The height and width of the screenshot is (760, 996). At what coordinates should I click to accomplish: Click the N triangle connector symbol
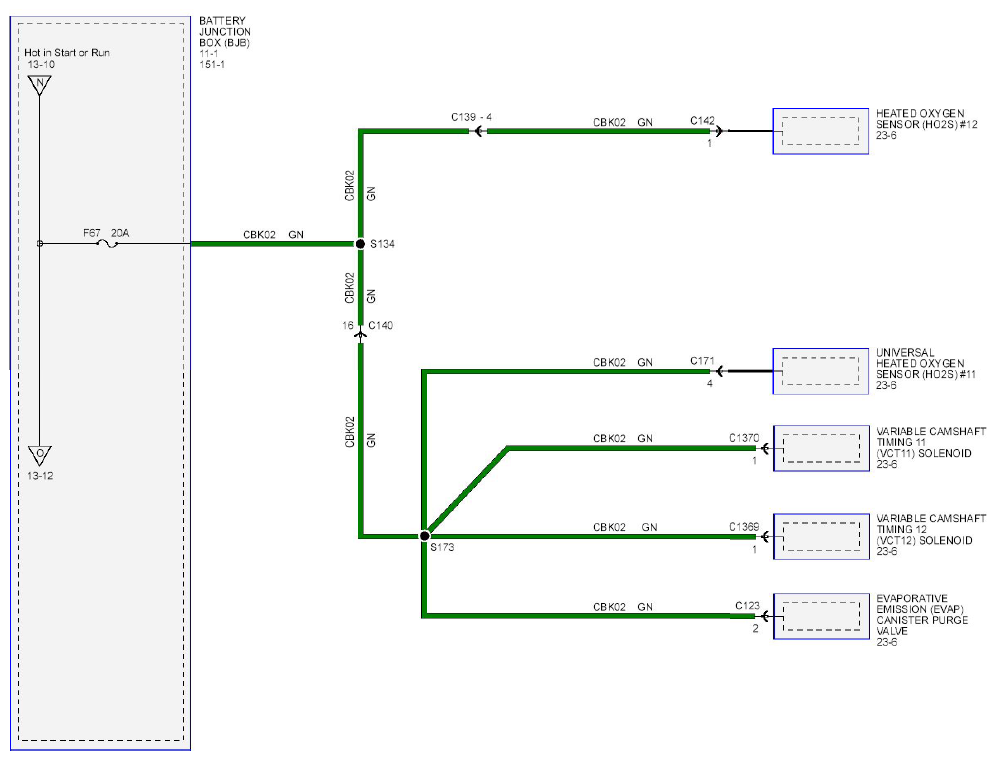(39, 85)
